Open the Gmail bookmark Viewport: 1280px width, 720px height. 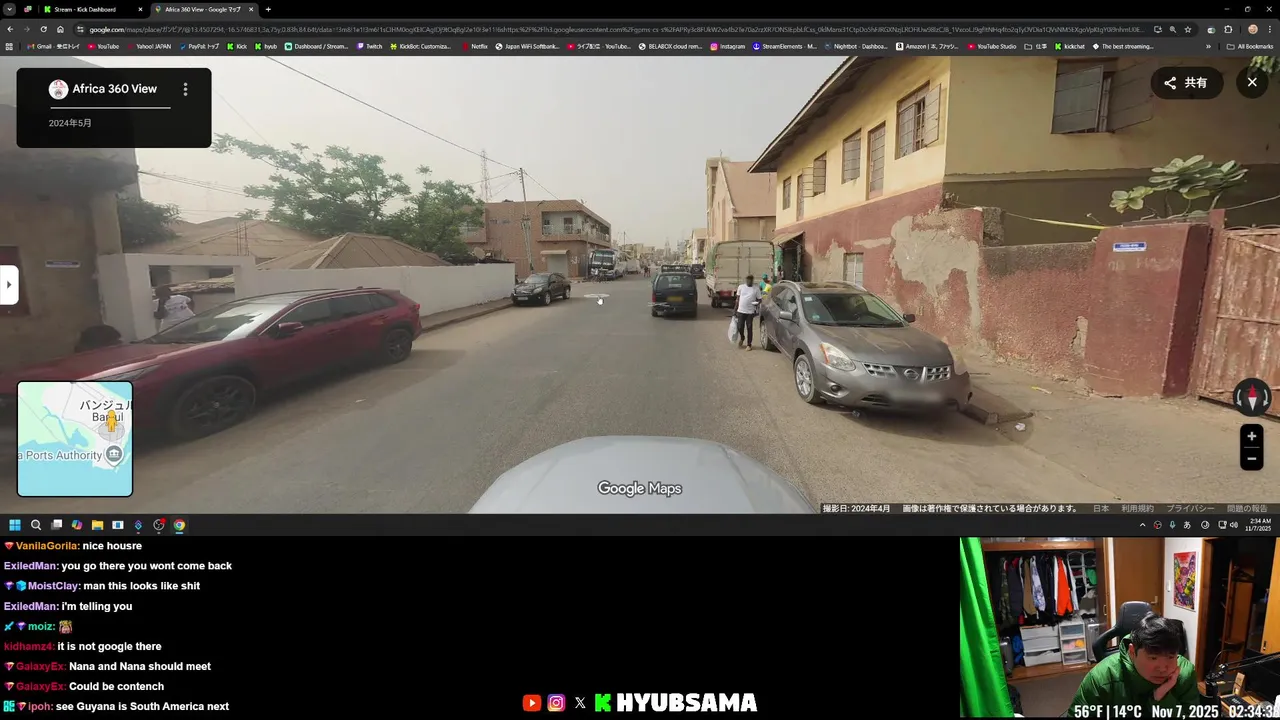tap(54, 46)
